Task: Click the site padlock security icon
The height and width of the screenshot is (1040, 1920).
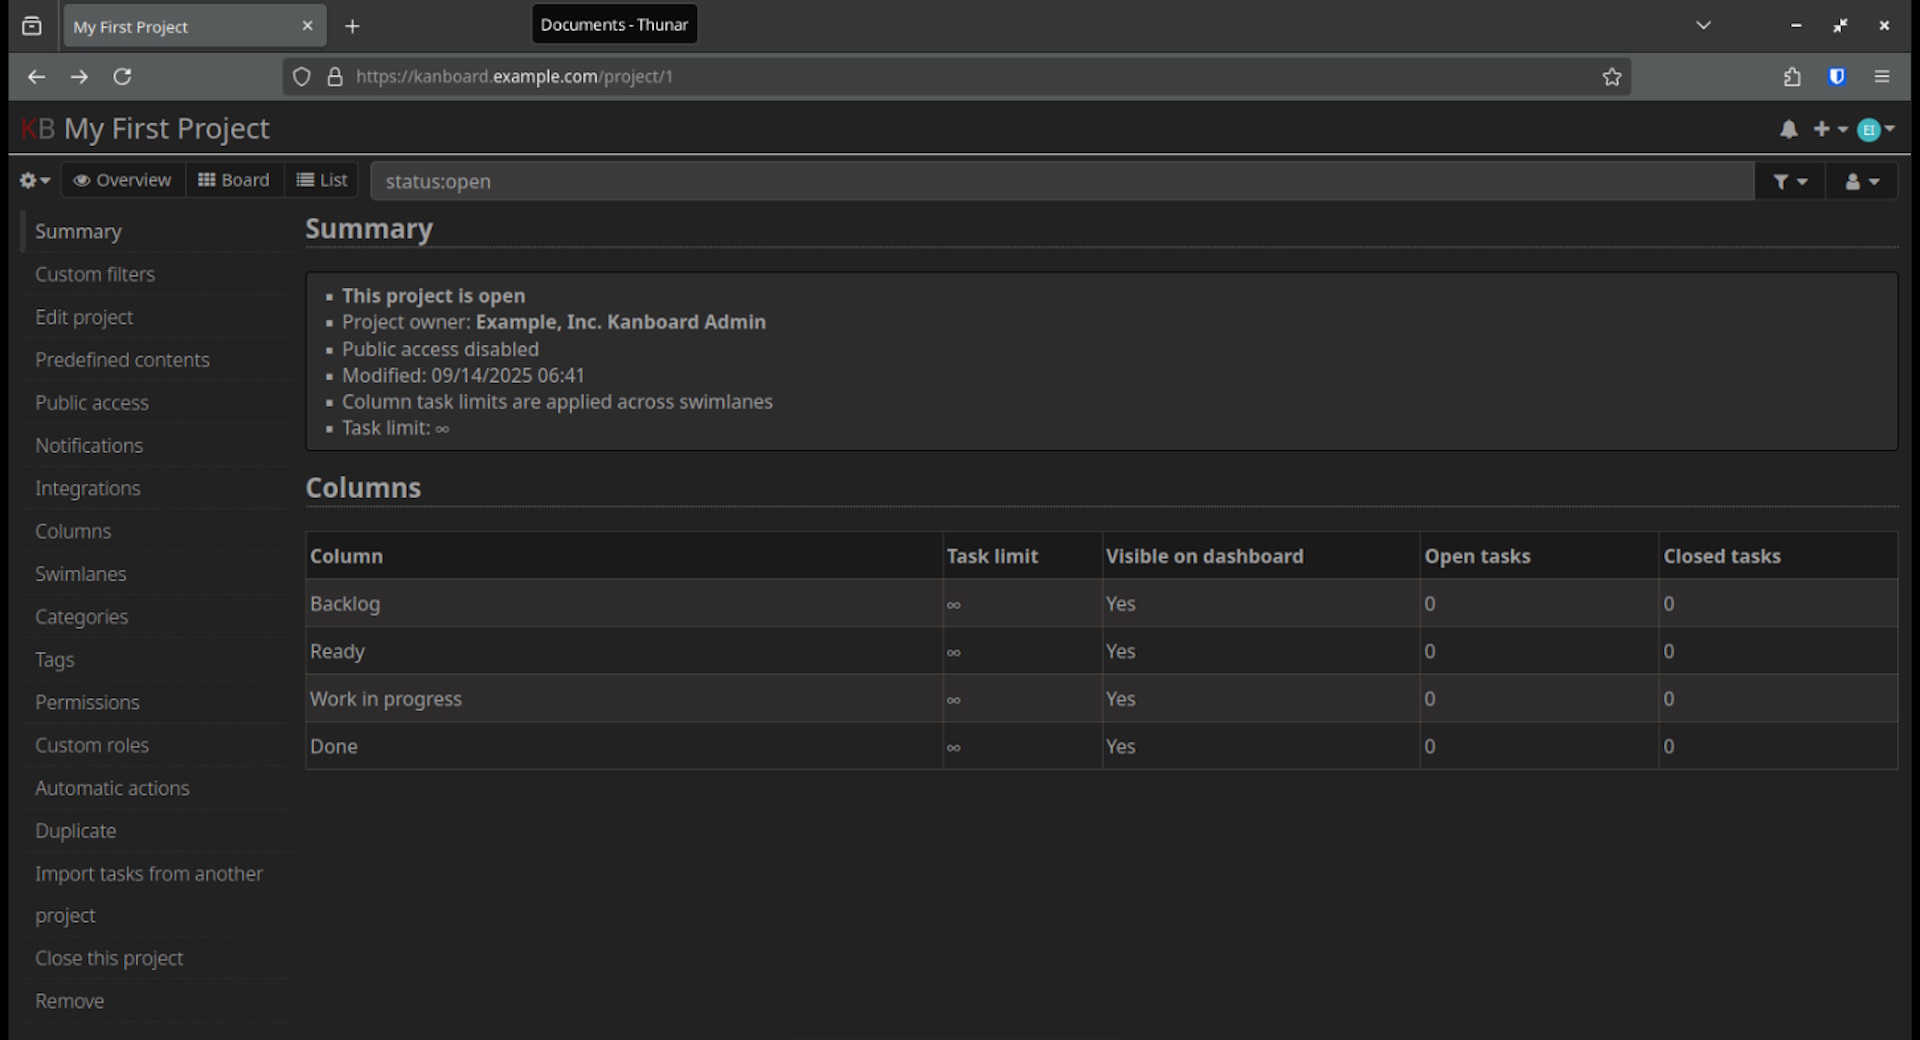Action: coord(335,77)
